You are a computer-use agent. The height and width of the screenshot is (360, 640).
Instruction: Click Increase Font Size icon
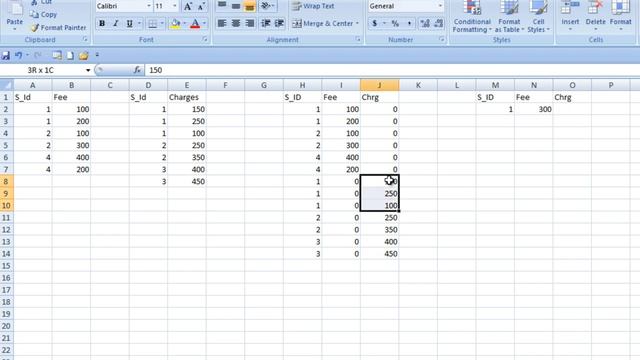187,6
